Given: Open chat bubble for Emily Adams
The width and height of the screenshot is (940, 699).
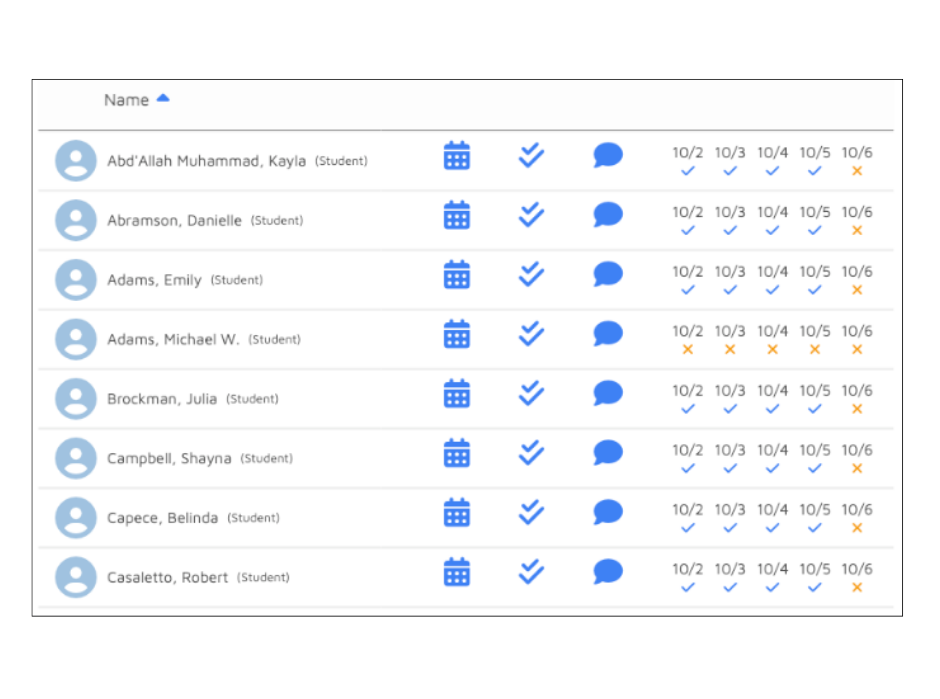Looking at the screenshot, I should point(608,275).
